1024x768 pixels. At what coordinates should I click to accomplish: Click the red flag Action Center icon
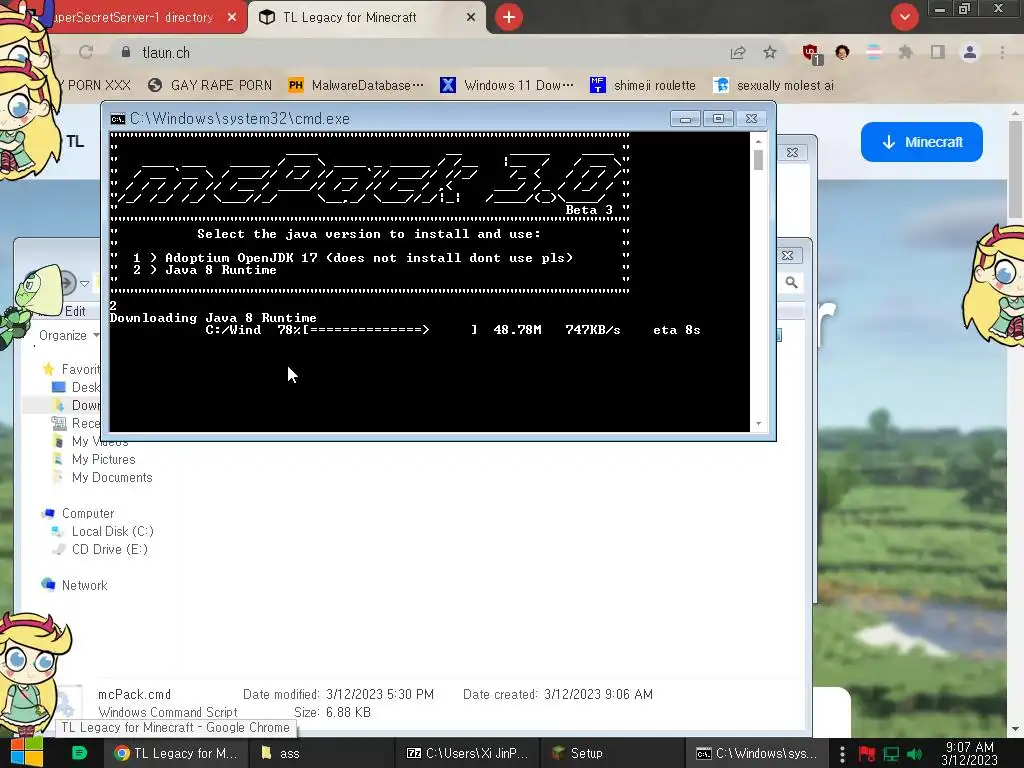pos(867,754)
